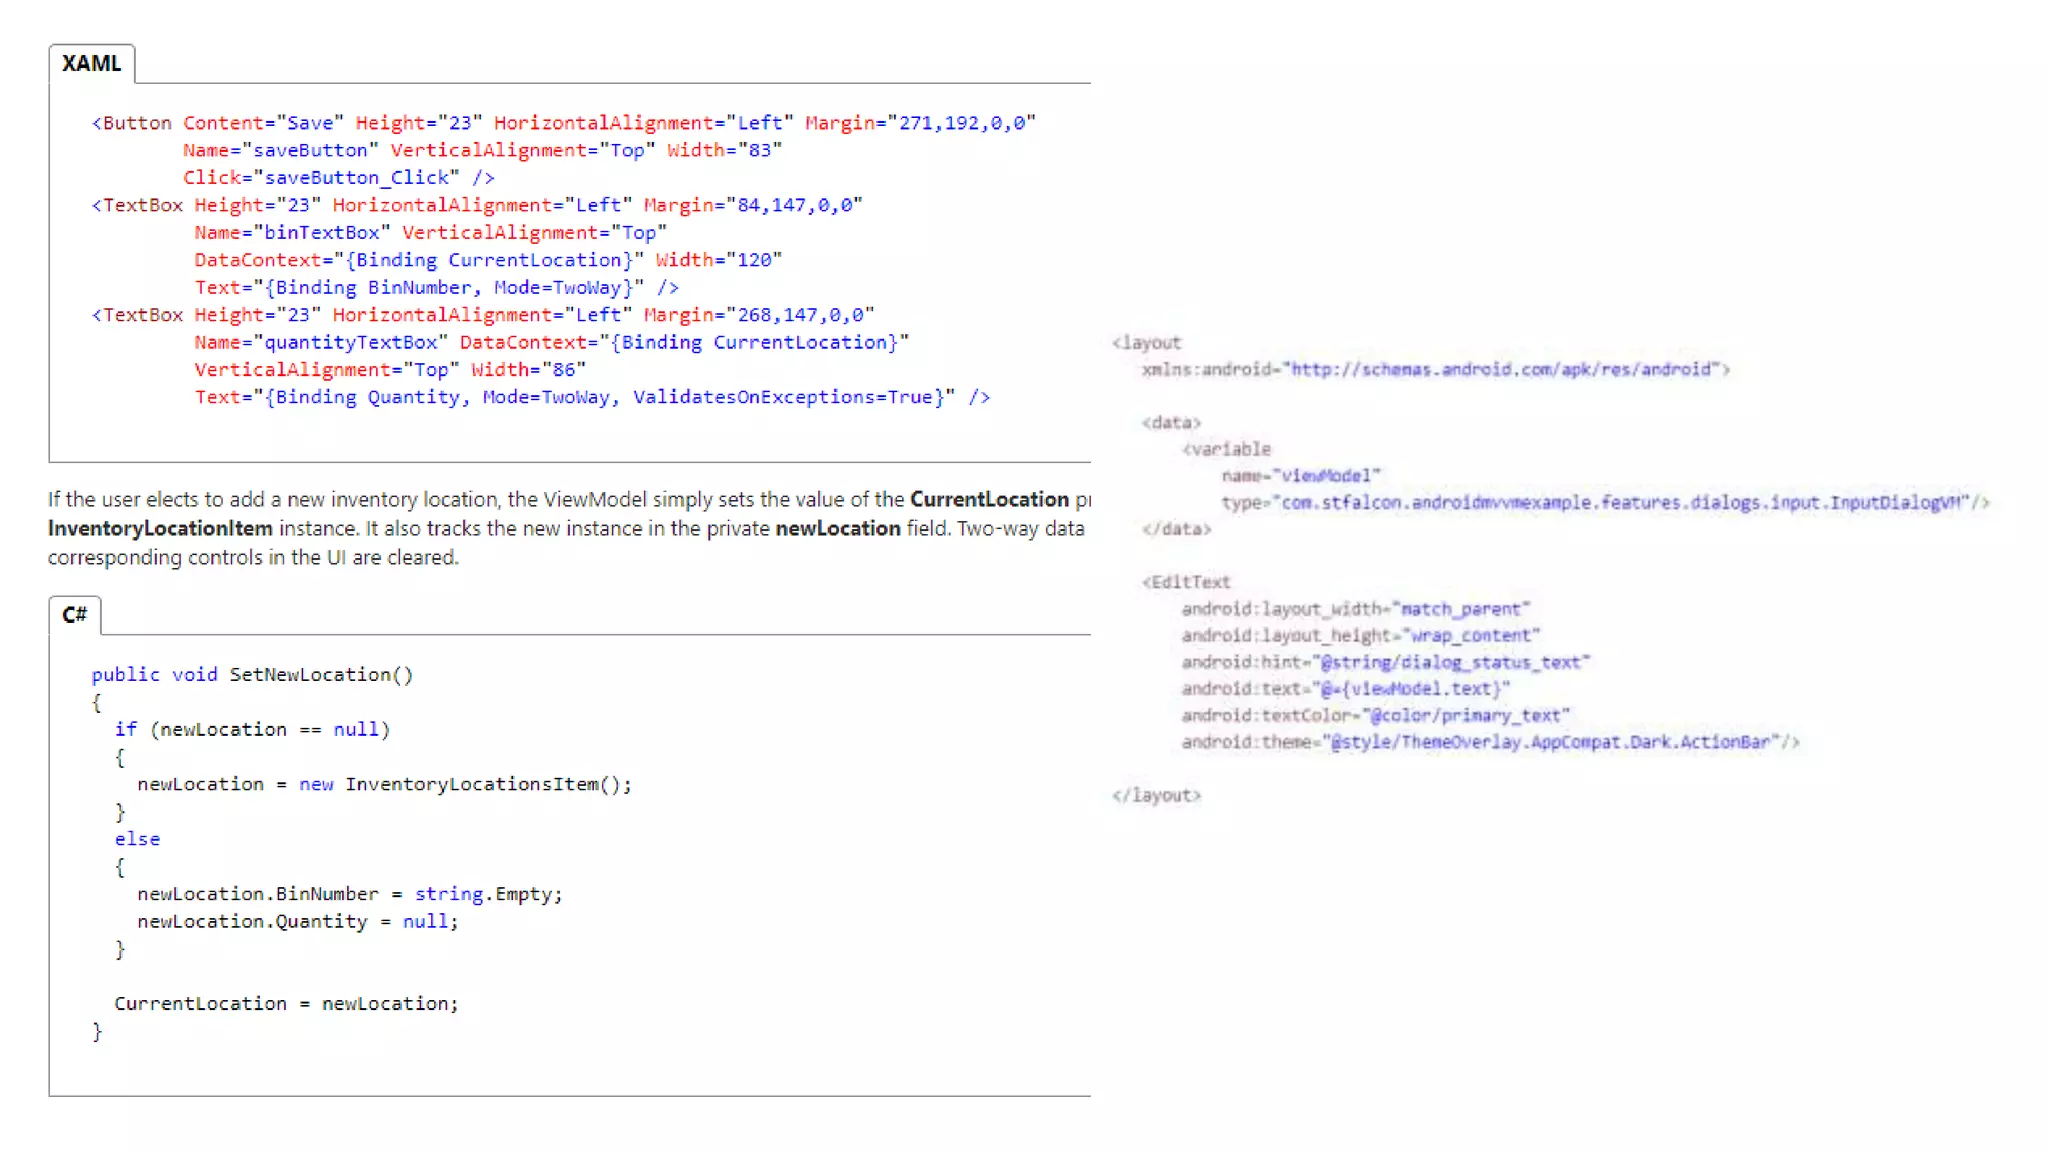The width and height of the screenshot is (2048, 1152).
Task: Click the bold CurrentLocation word in paragraph
Action: pos(989,499)
